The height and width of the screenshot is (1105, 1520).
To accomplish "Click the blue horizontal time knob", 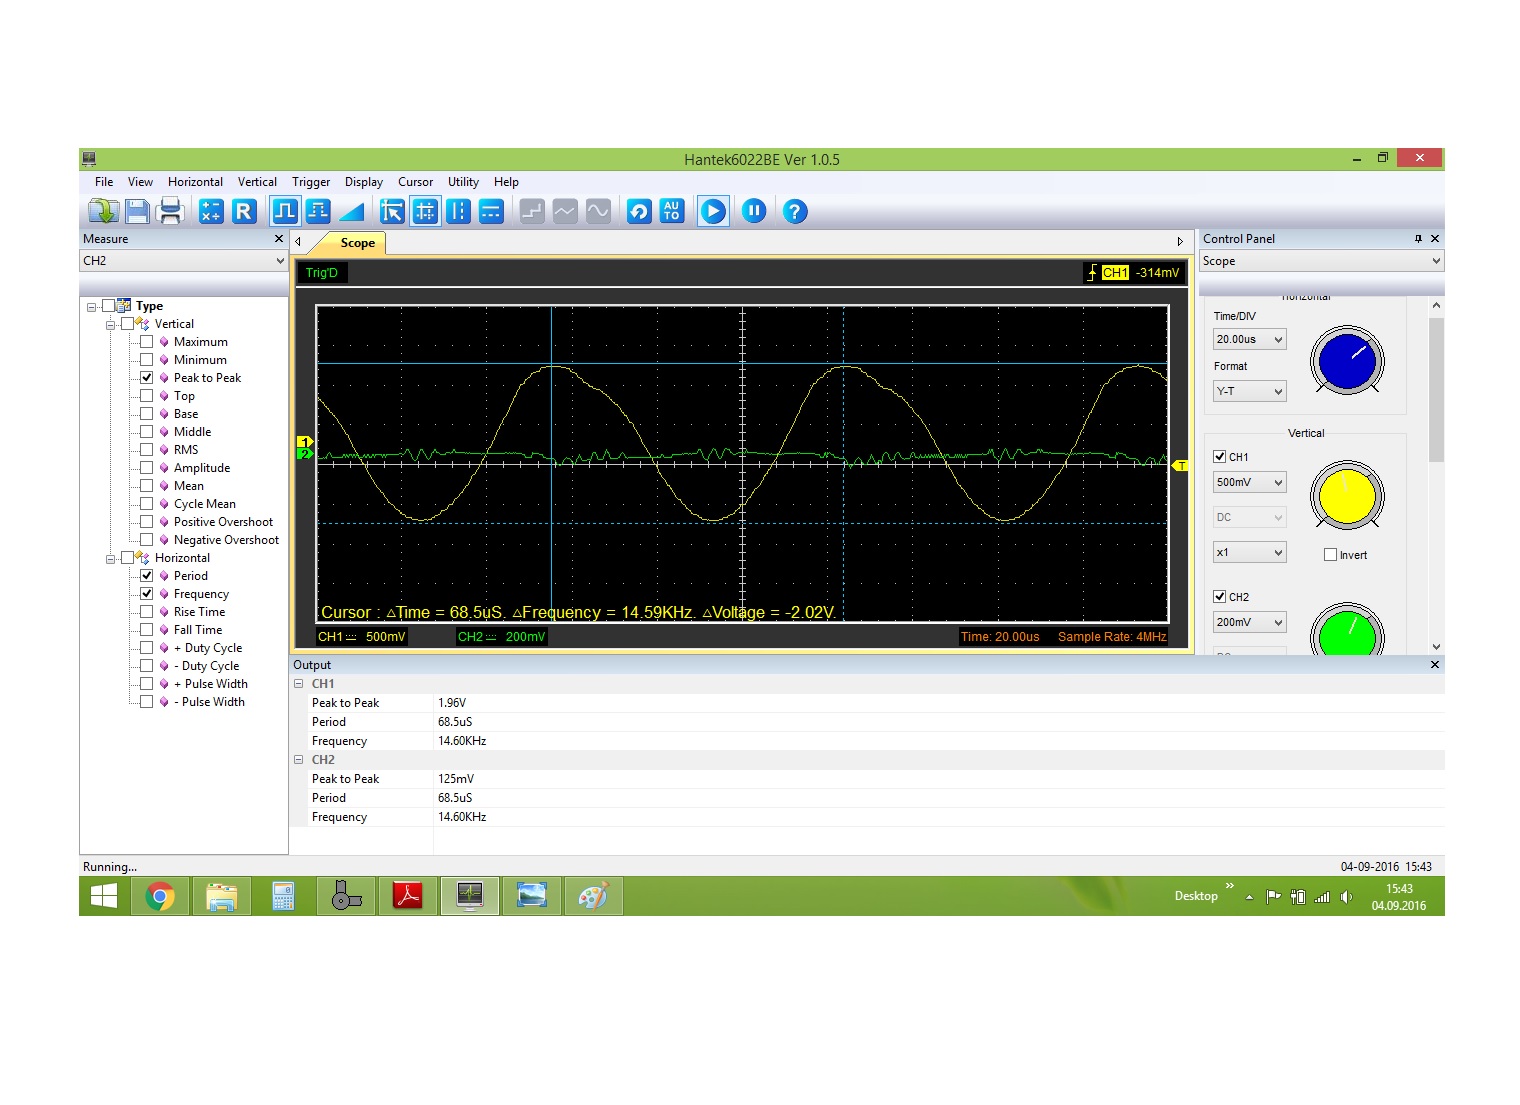I will click(1347, 360).
